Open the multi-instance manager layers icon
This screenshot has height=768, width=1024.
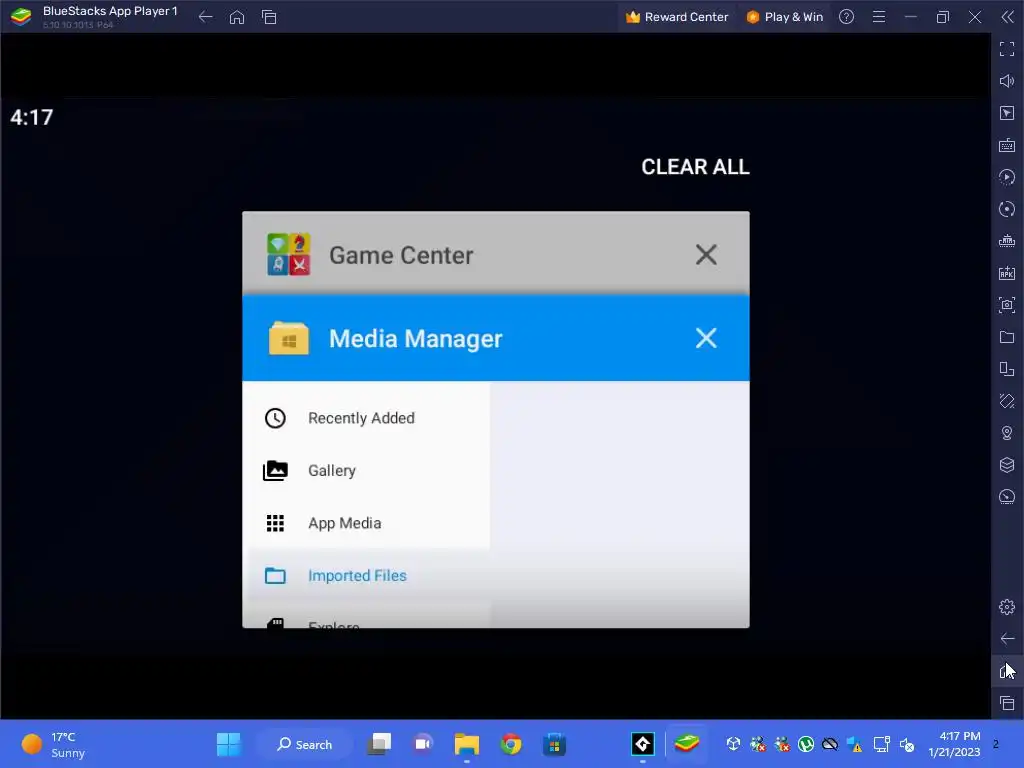(x=1006, y=465)
